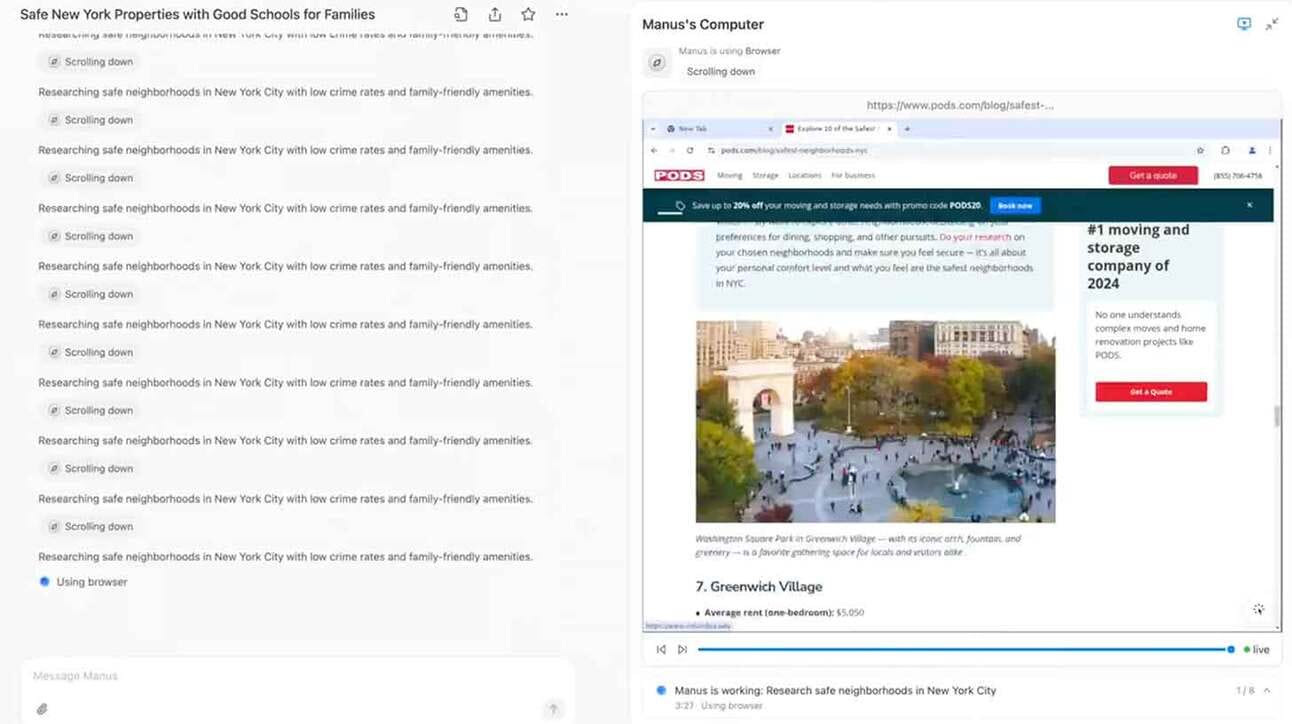Open the document view icon in header
The image size is (1292, 724).
point(461,15)
